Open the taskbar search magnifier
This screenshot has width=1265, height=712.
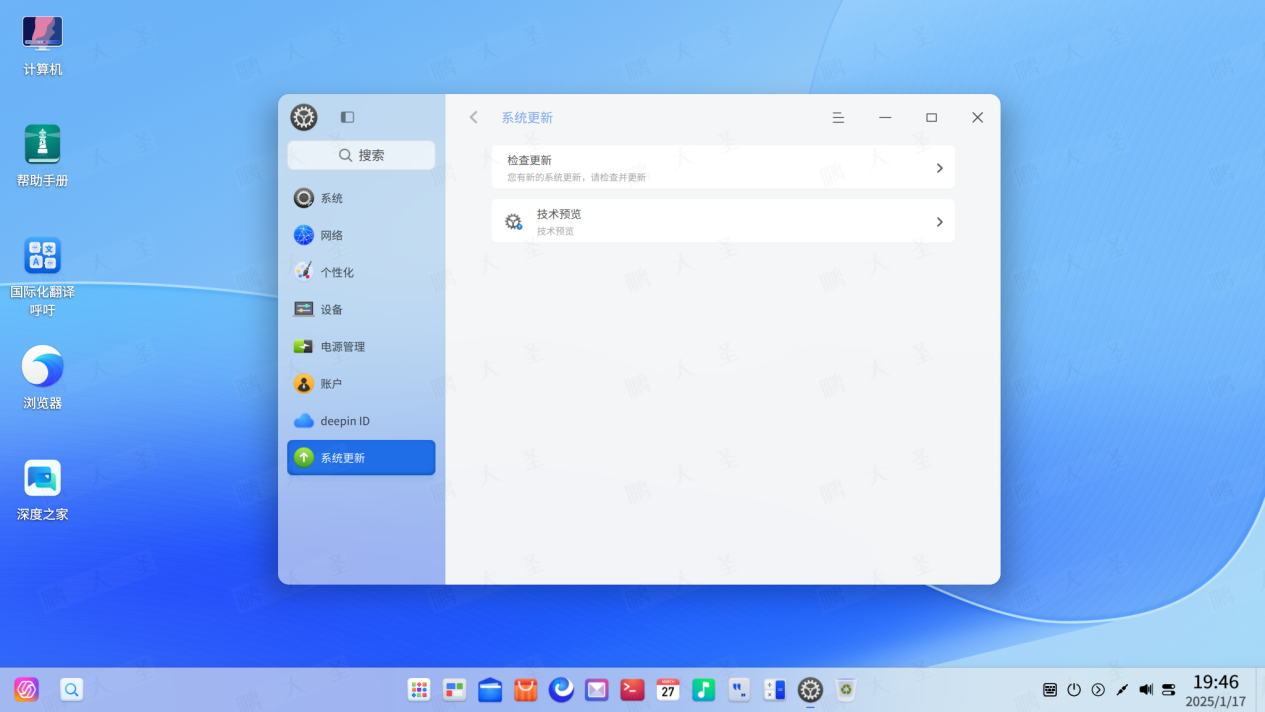click(71, 689)
